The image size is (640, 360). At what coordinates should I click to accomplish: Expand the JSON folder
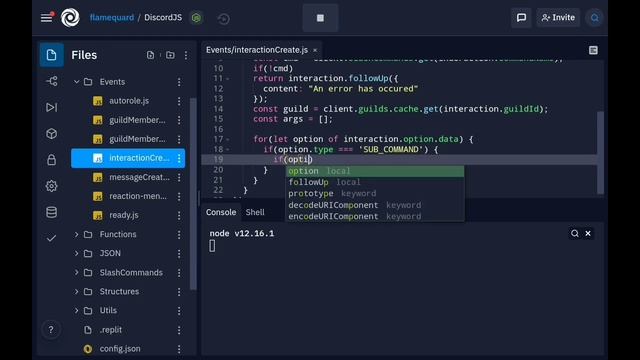[x=76, y=253]
